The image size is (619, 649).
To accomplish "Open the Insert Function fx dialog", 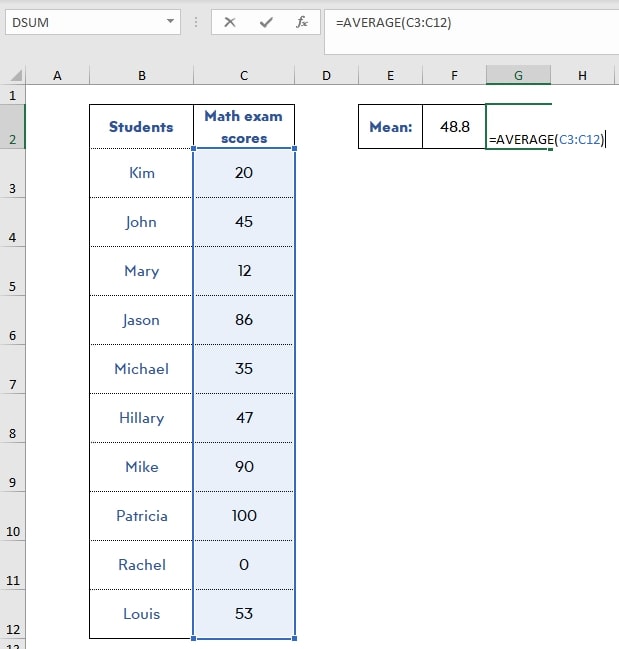I will [302, 22].
